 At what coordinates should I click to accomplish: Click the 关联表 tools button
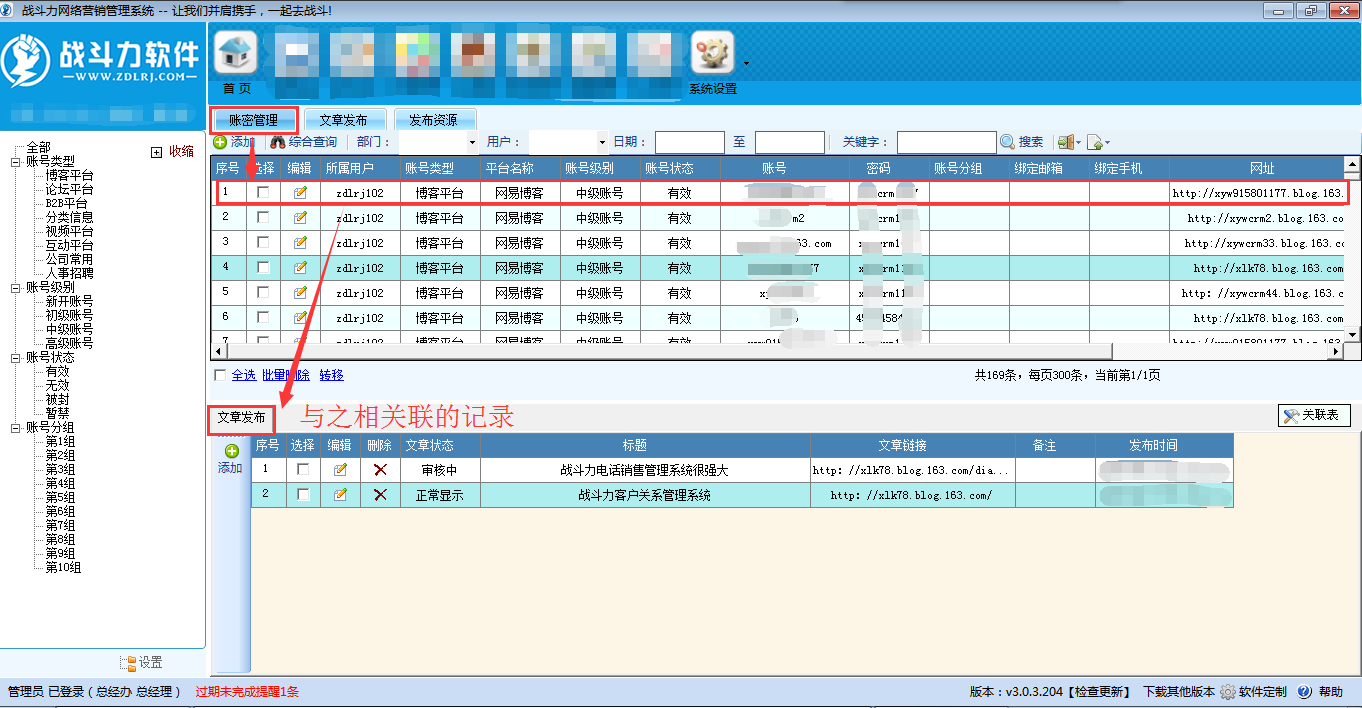1314,415
